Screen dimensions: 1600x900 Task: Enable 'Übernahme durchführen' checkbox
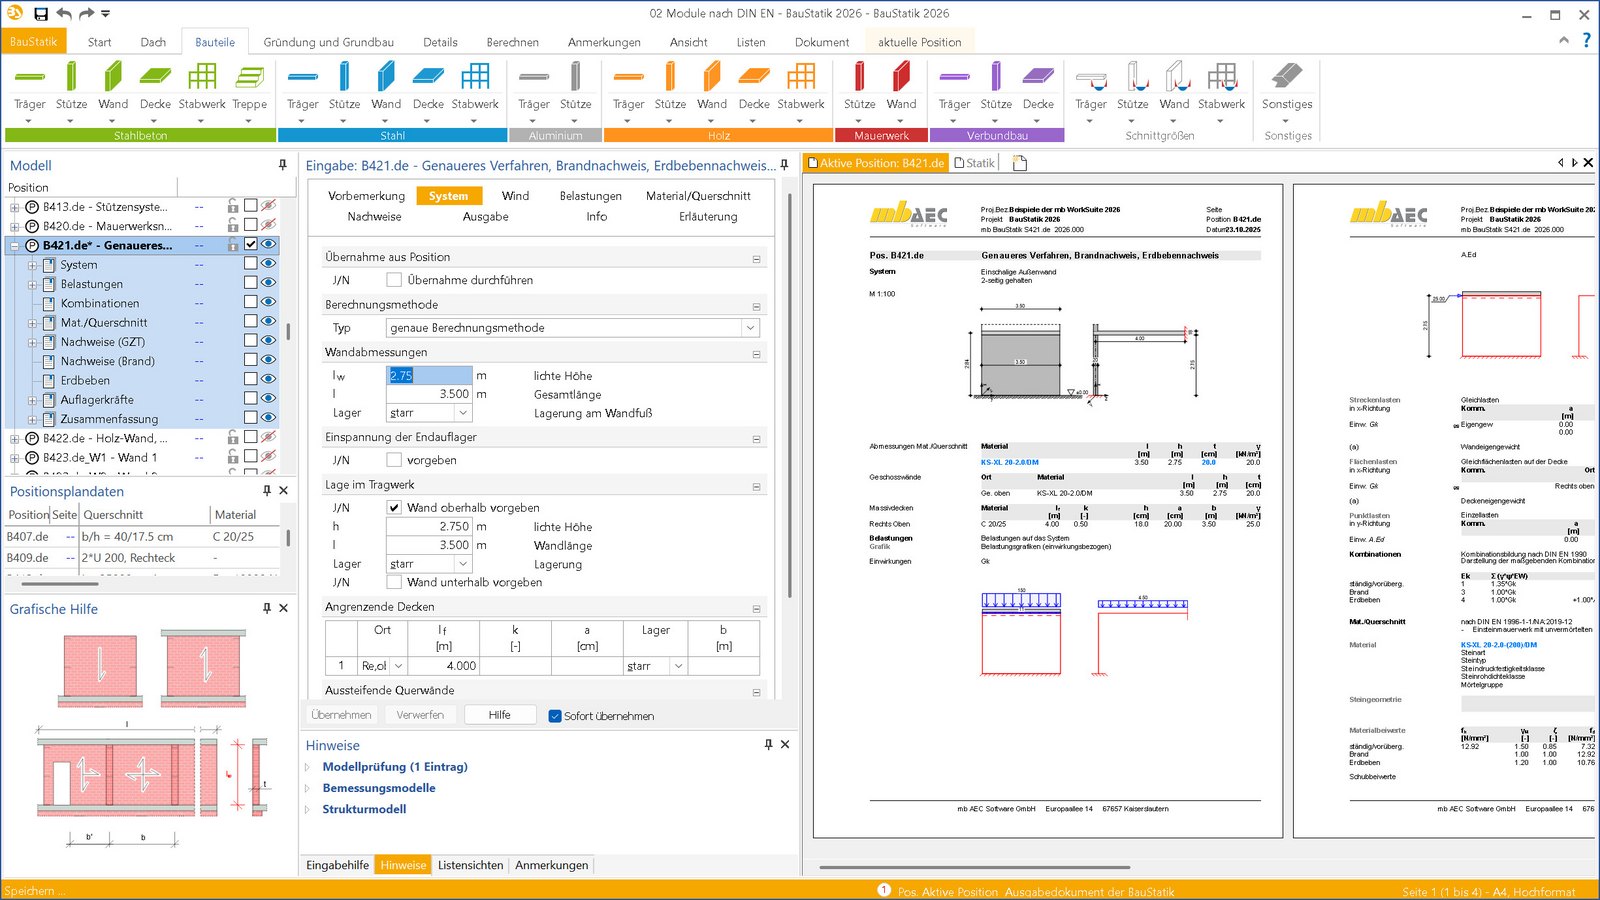[x=394, y=280]
